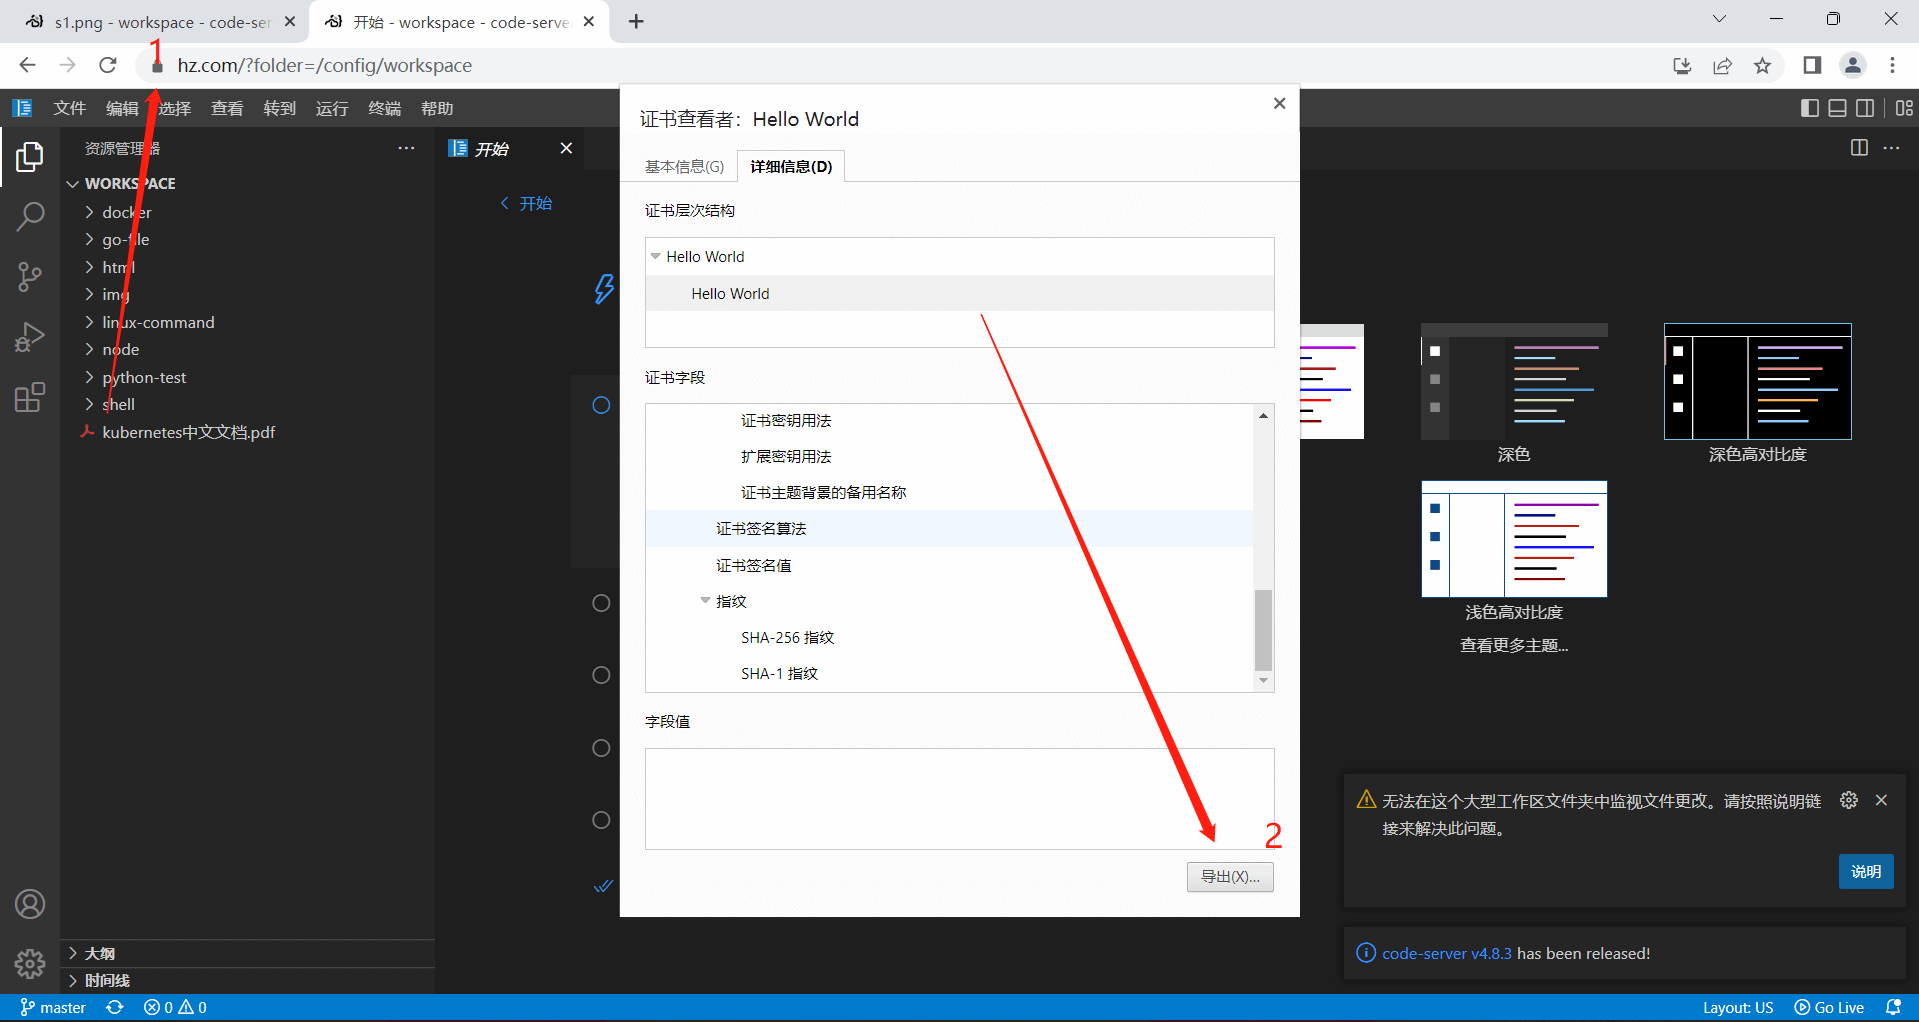Toggle the secondary sidebar visibility
Viewport: 1919px width, 1022px height.
[x=1866, y=108]
